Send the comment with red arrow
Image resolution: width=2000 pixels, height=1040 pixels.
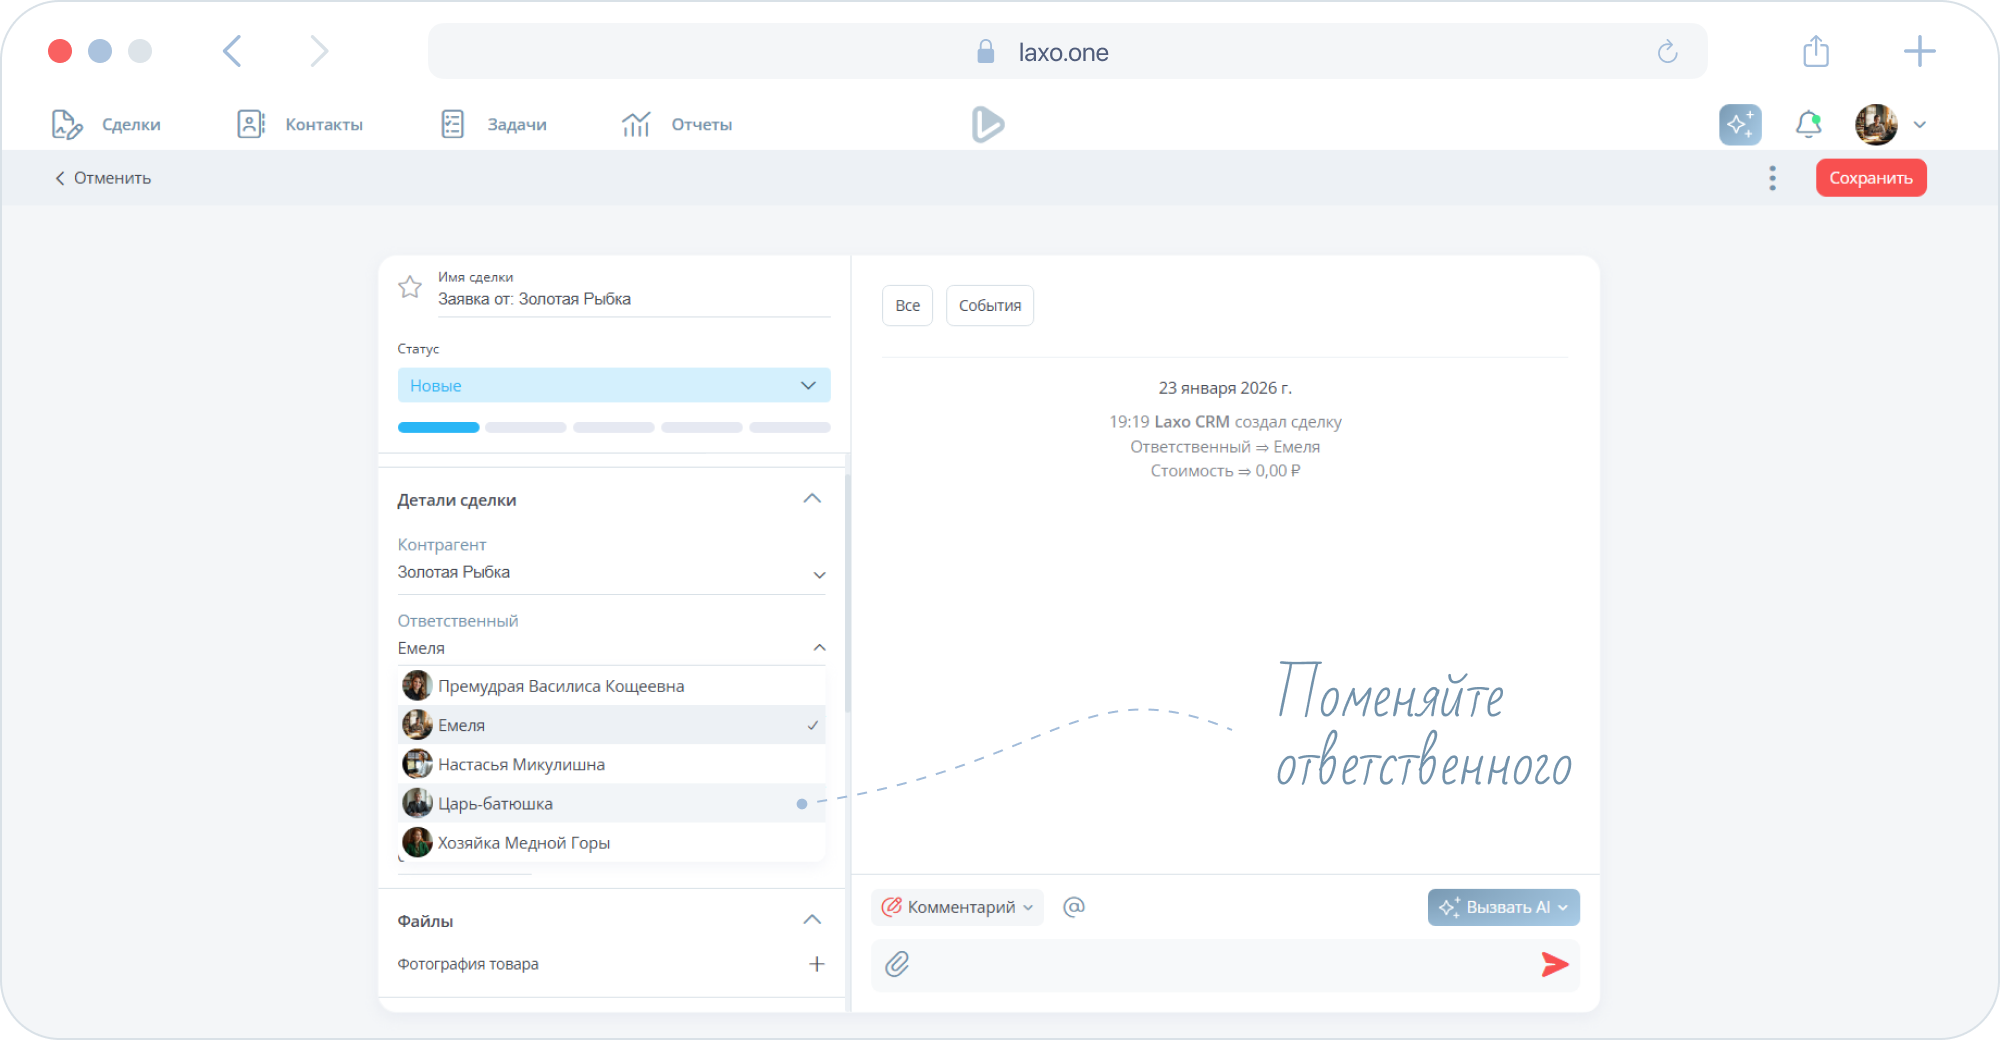pos(1554,964)
